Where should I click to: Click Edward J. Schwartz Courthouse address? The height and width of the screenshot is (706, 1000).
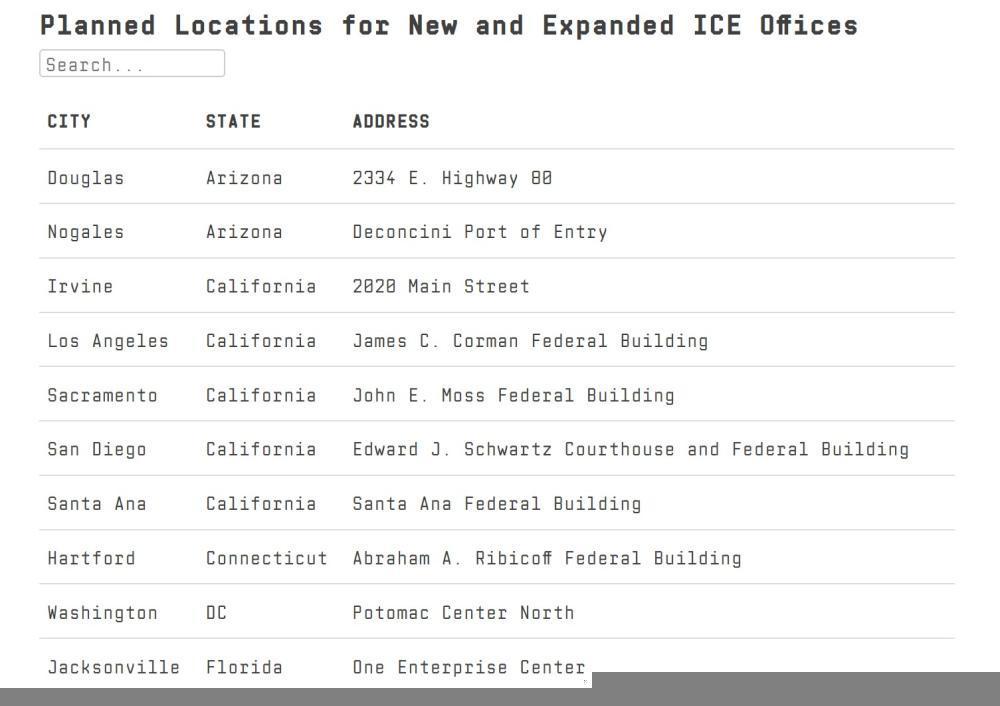click(x=630, y=449)
